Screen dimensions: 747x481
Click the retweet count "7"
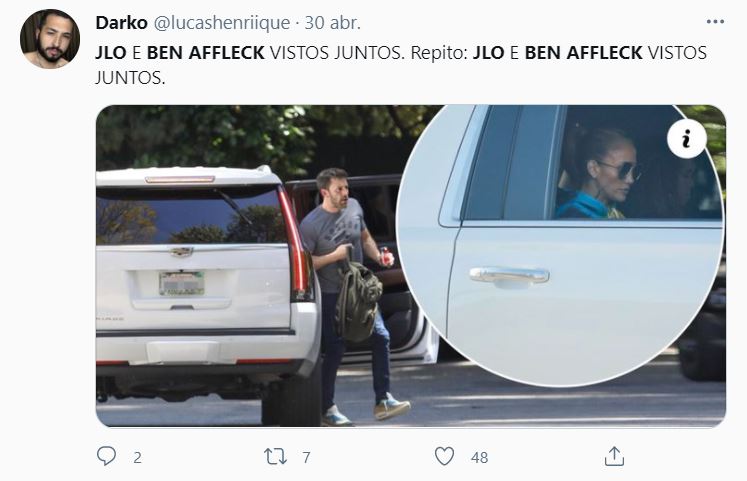point(306,458)
